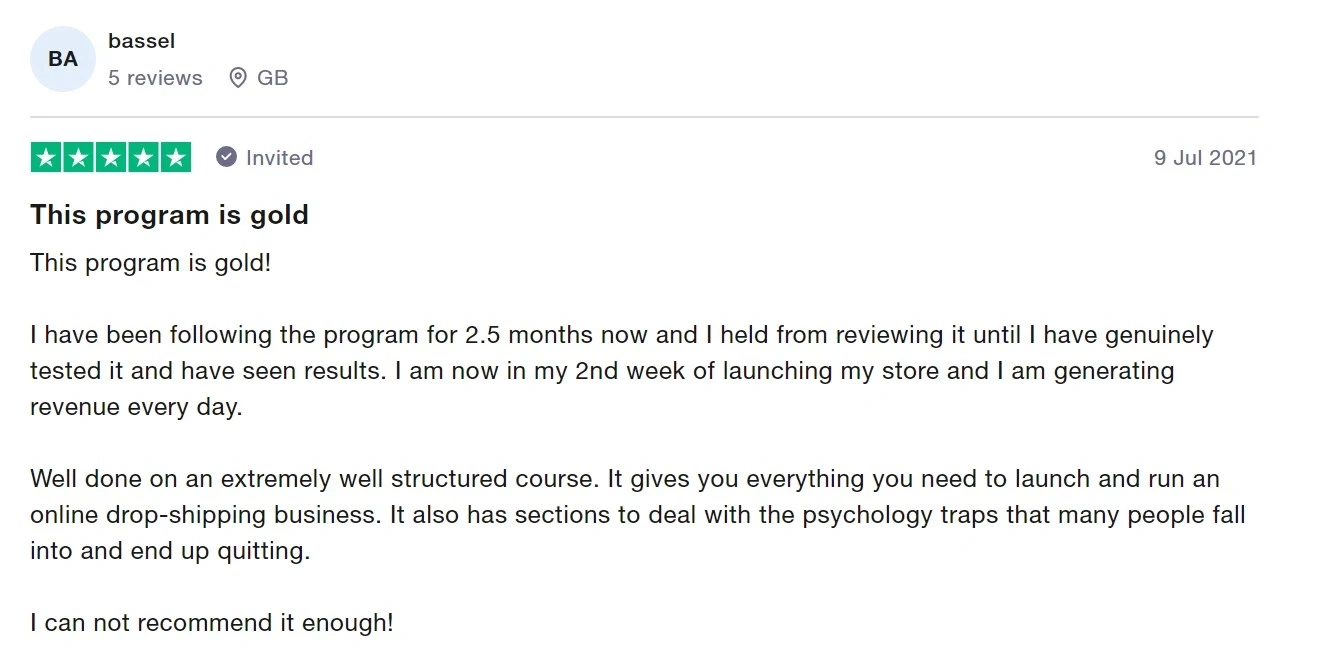Click the 'This program is gold!' body line
The width and height of the screenshot is (1321, 662).
tap(150, 263)
